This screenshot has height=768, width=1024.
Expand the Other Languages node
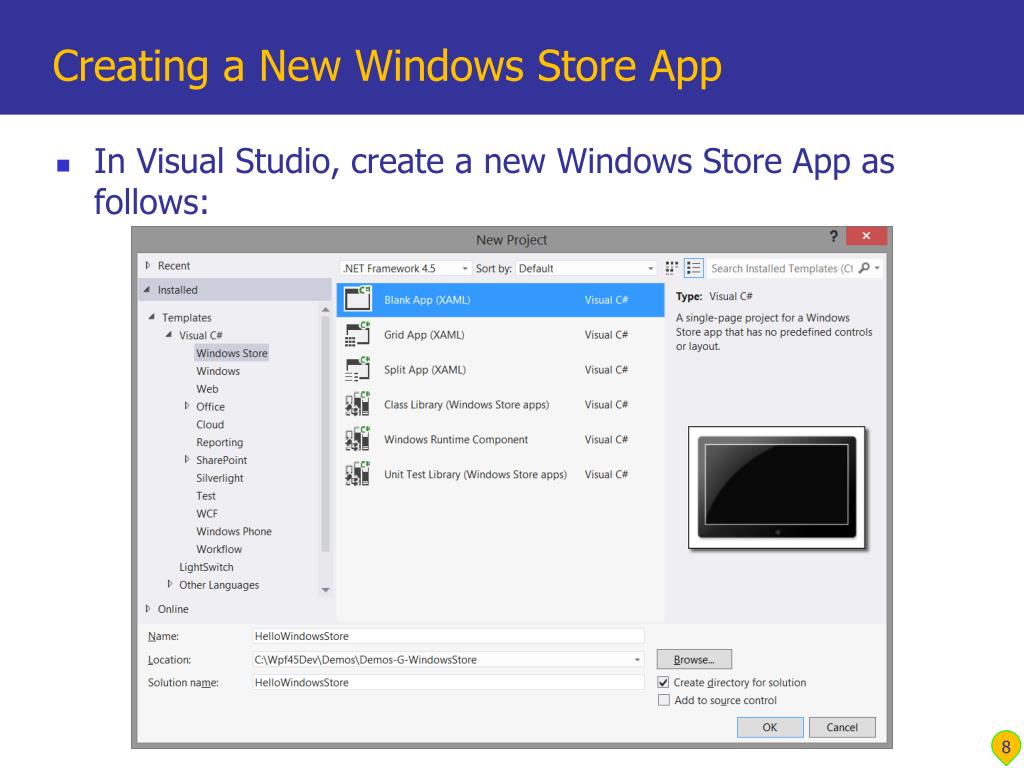(x=170, y=584)
